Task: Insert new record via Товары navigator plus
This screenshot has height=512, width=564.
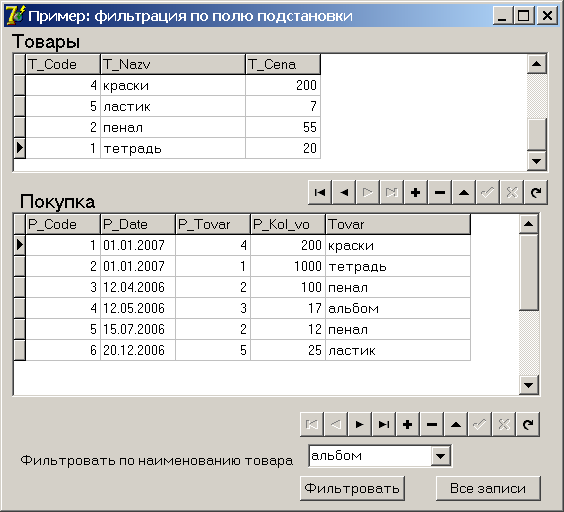Action: pos(415,193)
